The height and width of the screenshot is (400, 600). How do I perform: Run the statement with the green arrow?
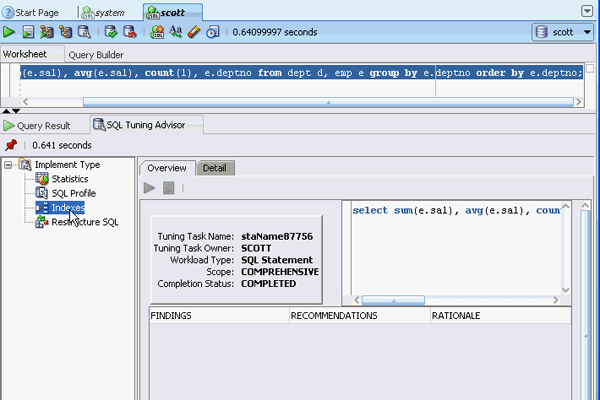tap(9, 32)
